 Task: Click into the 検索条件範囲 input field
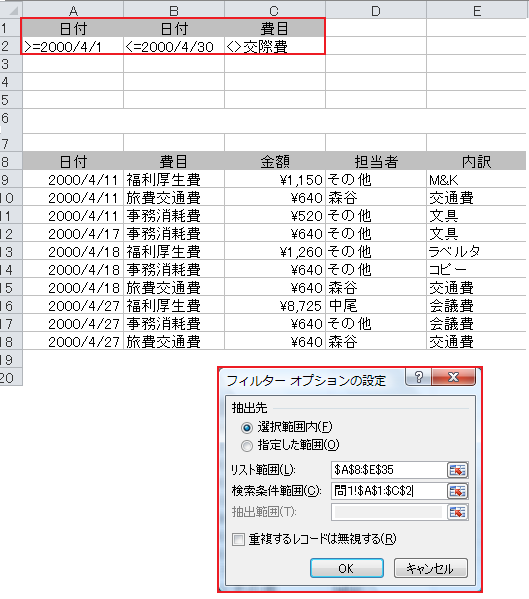389,491
